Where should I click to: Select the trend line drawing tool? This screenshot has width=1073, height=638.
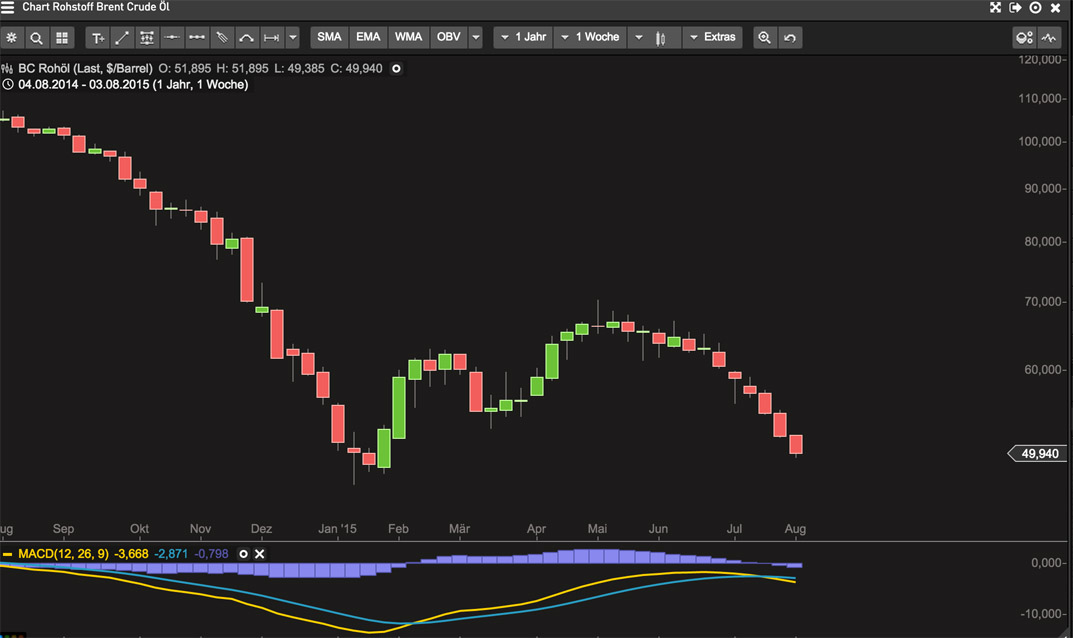[122, 38]
